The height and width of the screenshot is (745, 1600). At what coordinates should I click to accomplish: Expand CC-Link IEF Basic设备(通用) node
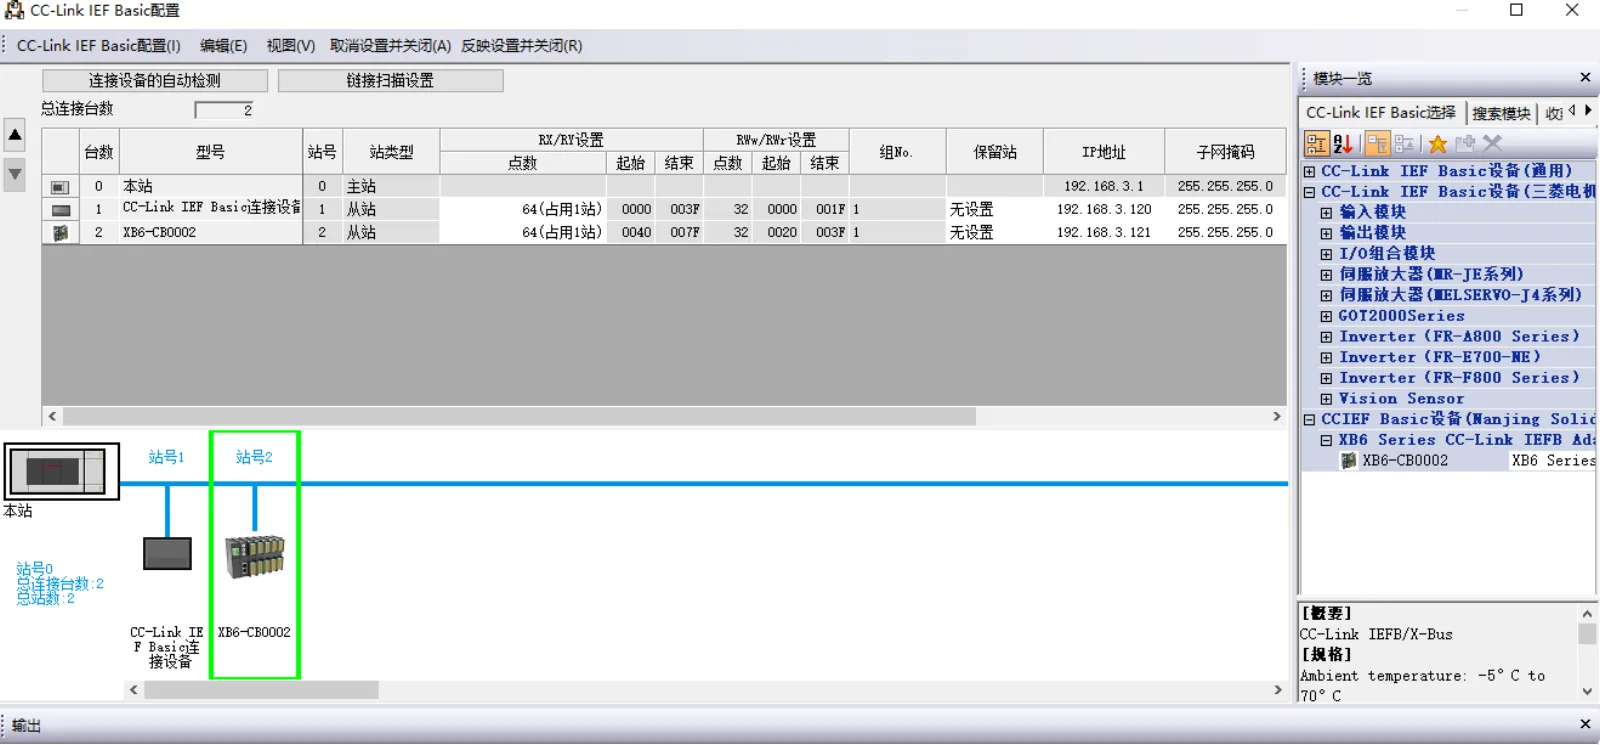point(1309,171)
